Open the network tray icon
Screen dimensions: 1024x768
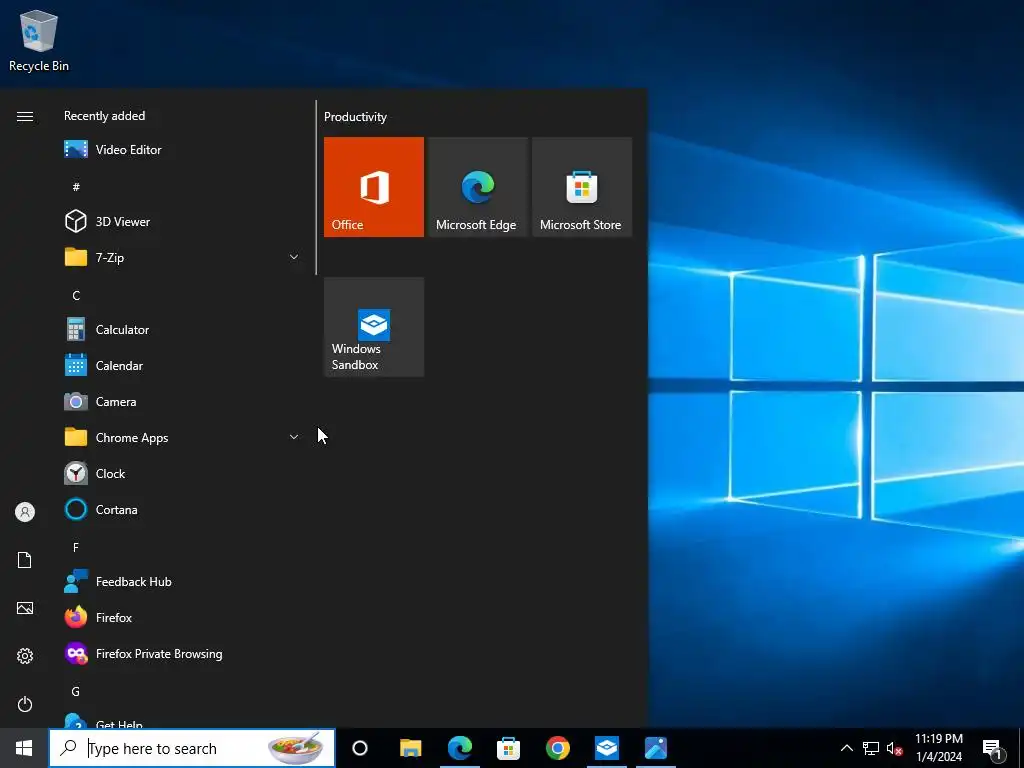[x=871, y=748]
